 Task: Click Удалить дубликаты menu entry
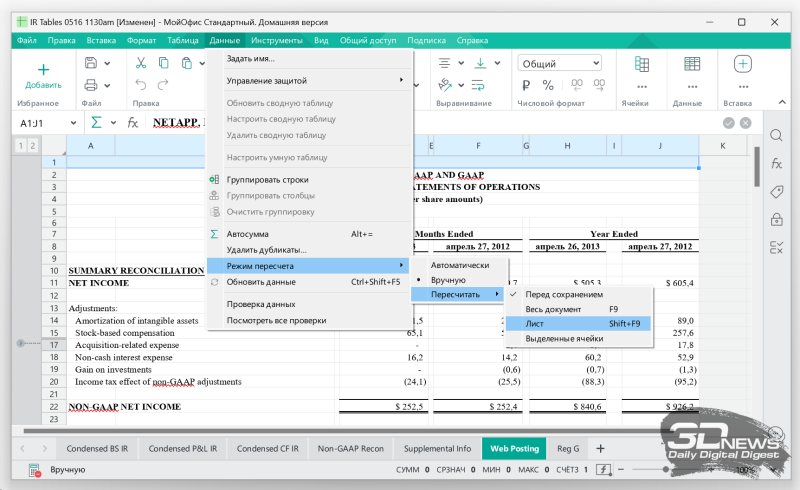(x=309, y=250)
